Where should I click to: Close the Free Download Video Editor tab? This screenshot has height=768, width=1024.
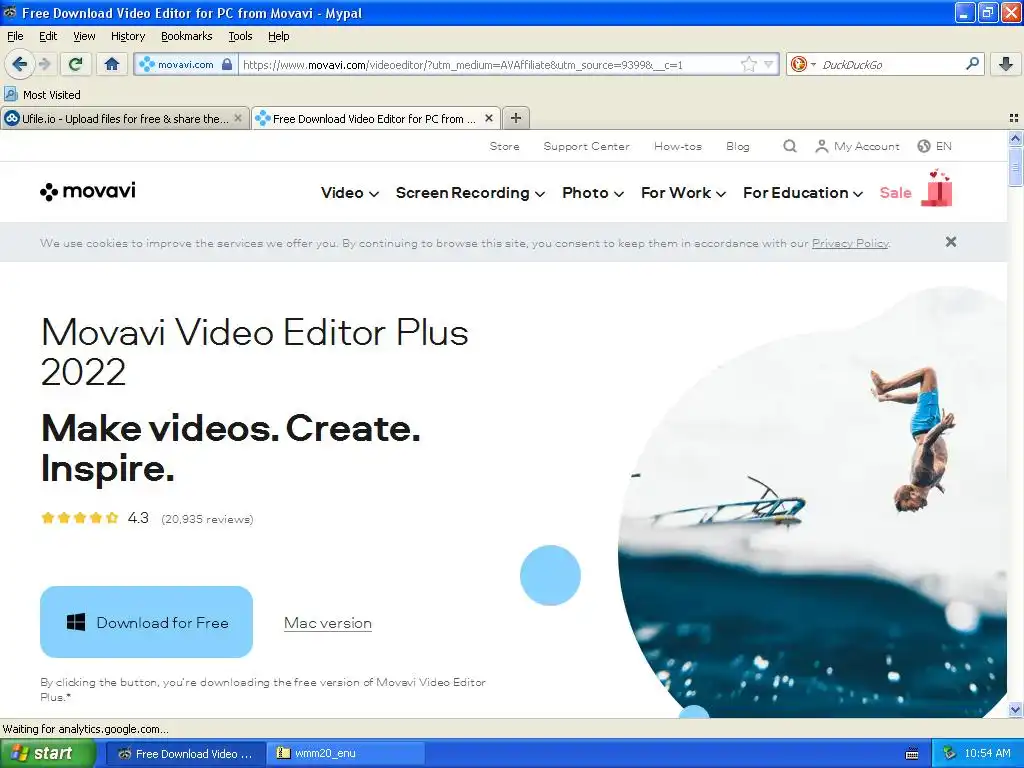tap(488, 118)
